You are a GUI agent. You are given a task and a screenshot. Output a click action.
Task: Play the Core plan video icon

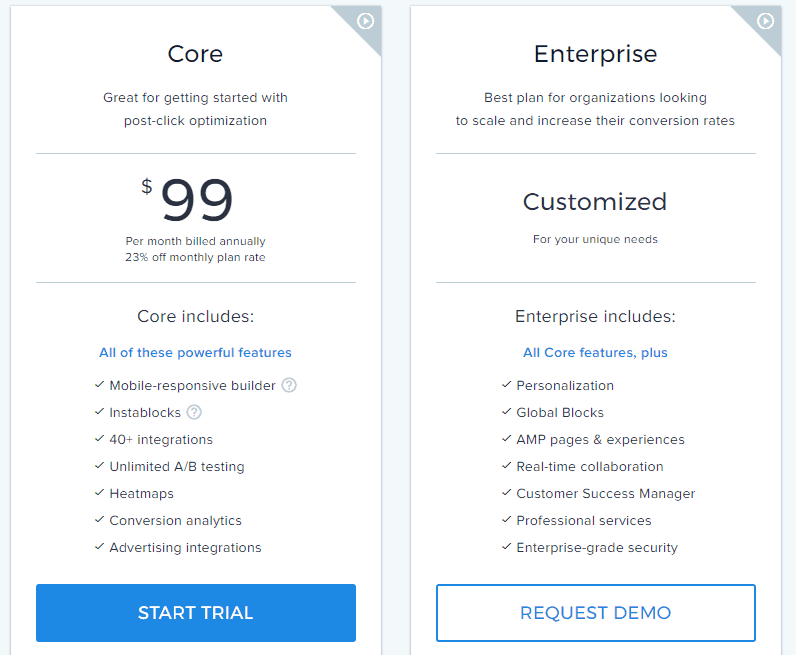[365, 21]
